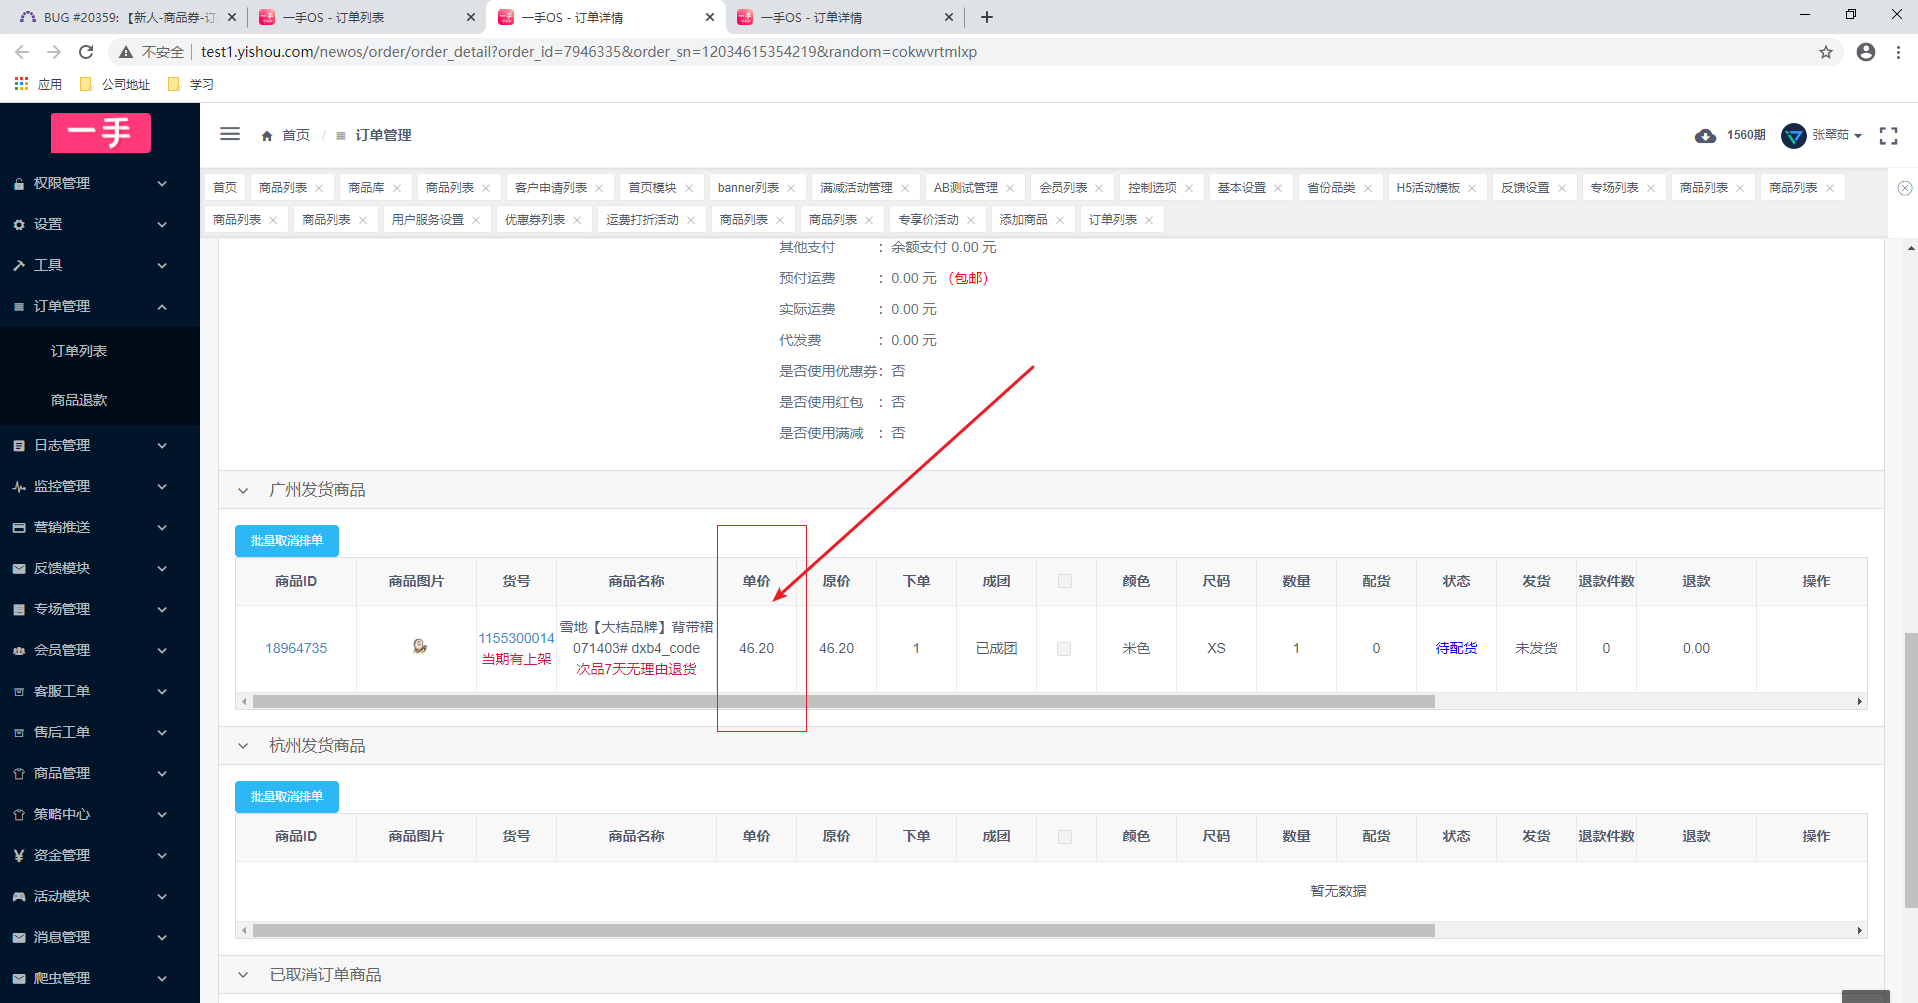1918x1003 pixels.
Task: Click horizontal scrollbar of 广州发货商品 table
Action: [x=844, y=702]
